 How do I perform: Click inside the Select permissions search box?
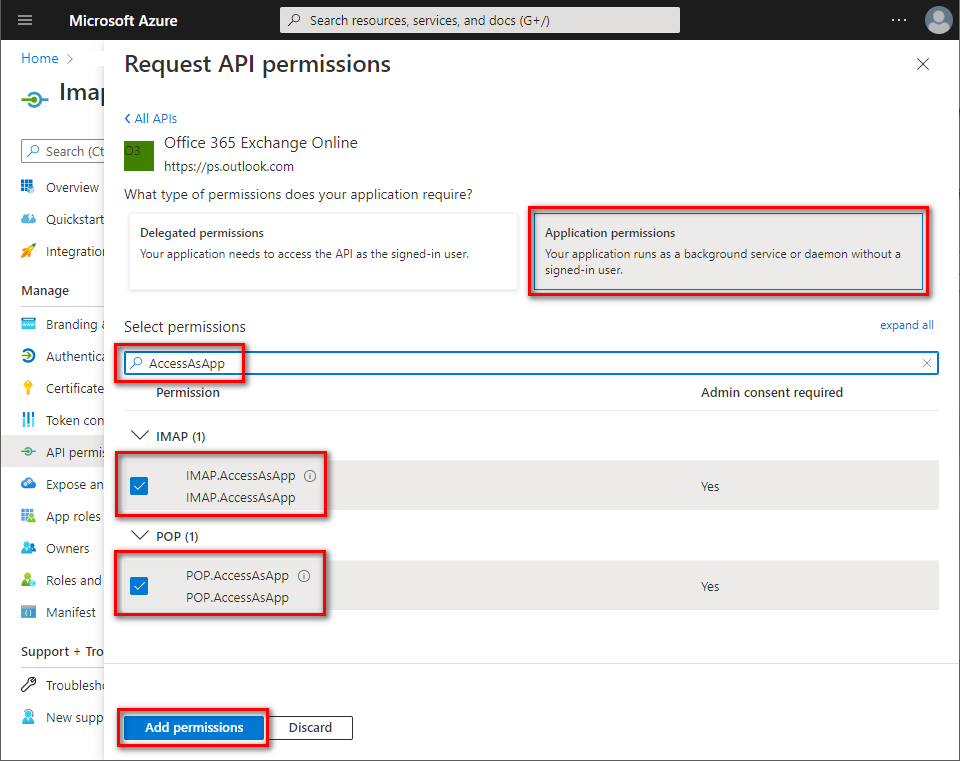click(531, 363)
